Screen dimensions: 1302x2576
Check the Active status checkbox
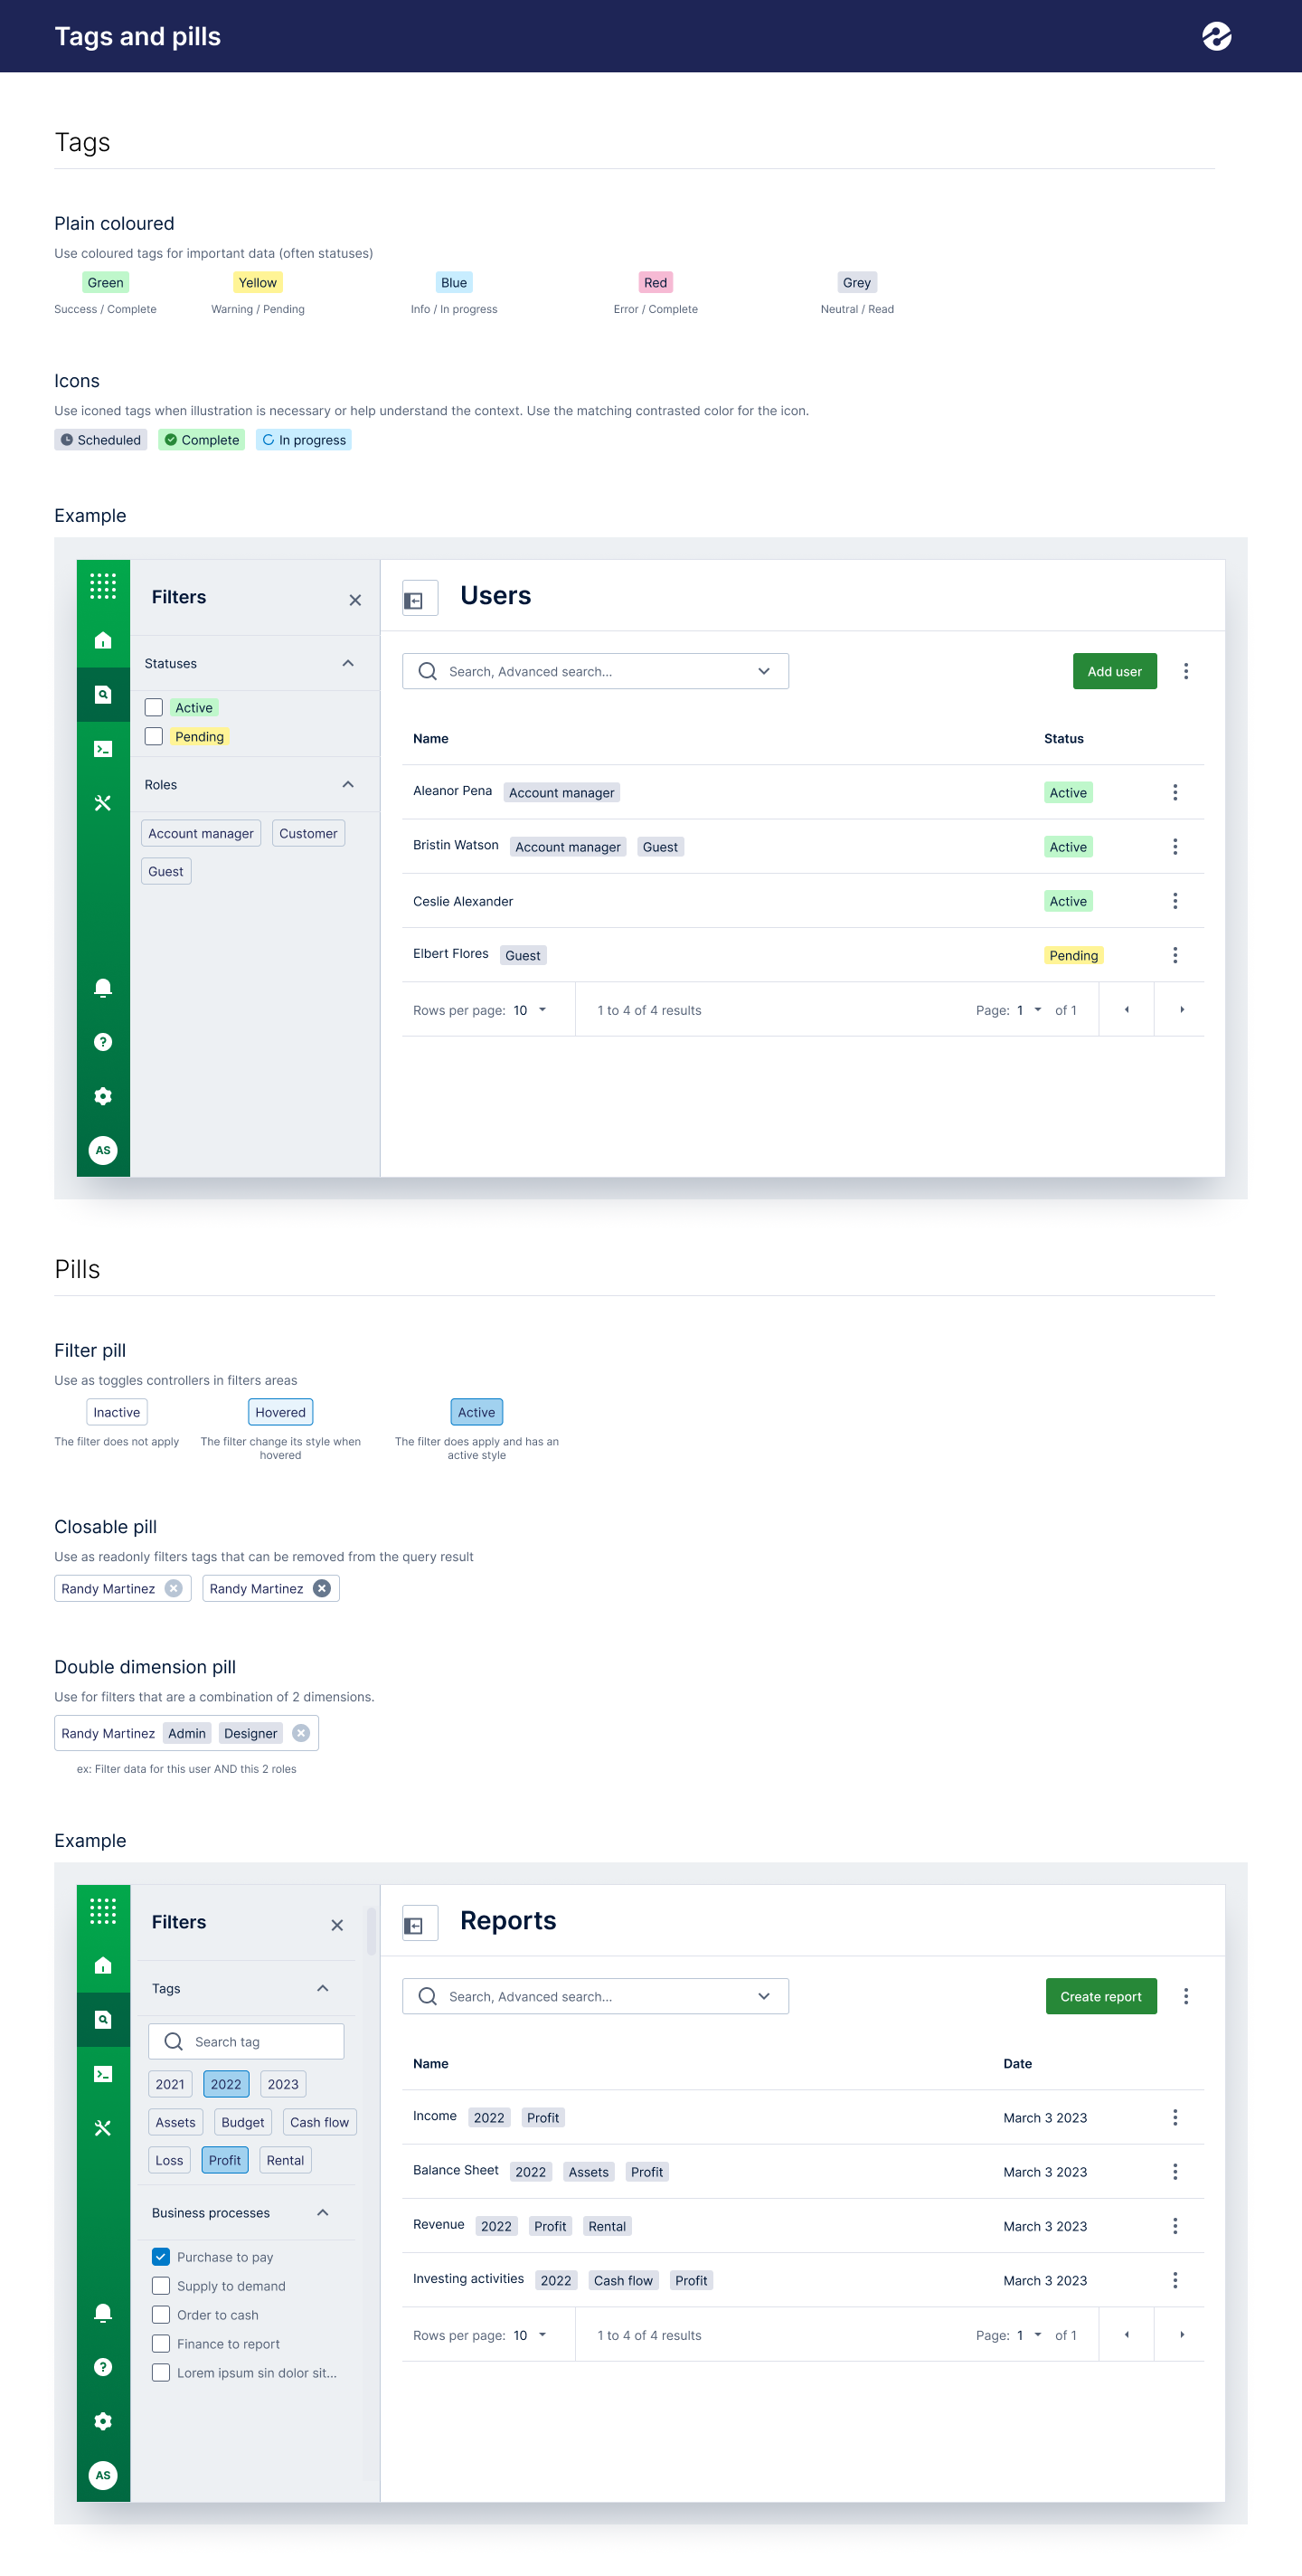(154, 707)
